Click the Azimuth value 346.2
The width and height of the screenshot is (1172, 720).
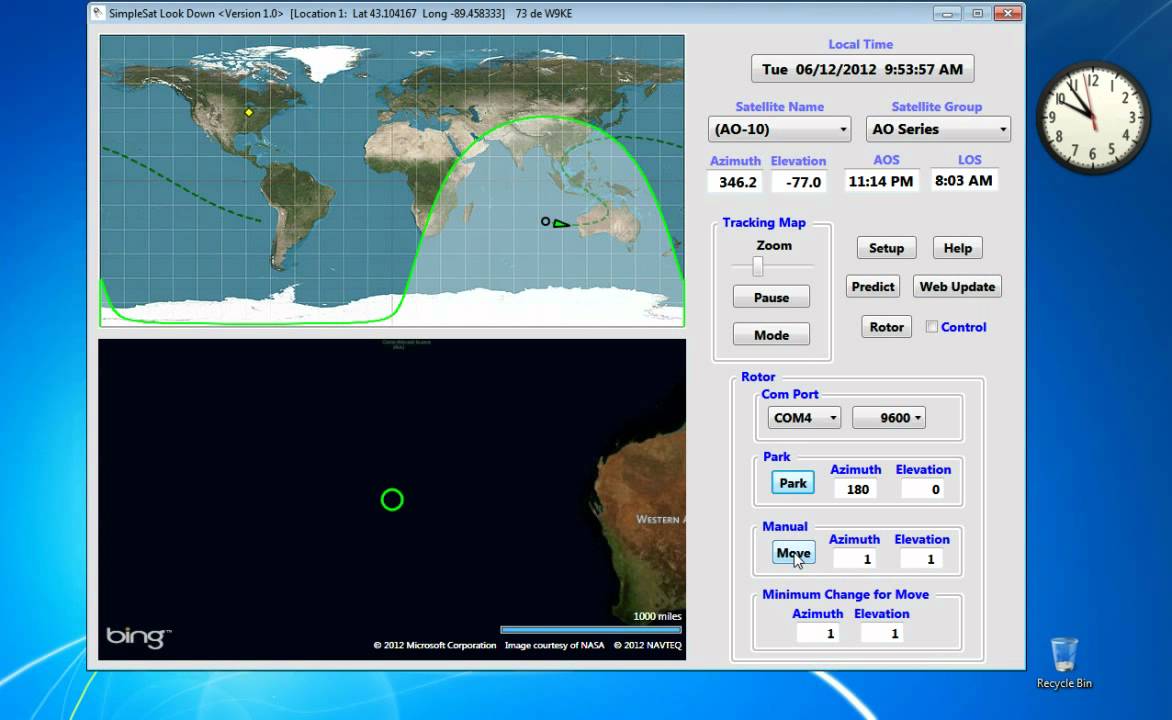pos(737,182)
